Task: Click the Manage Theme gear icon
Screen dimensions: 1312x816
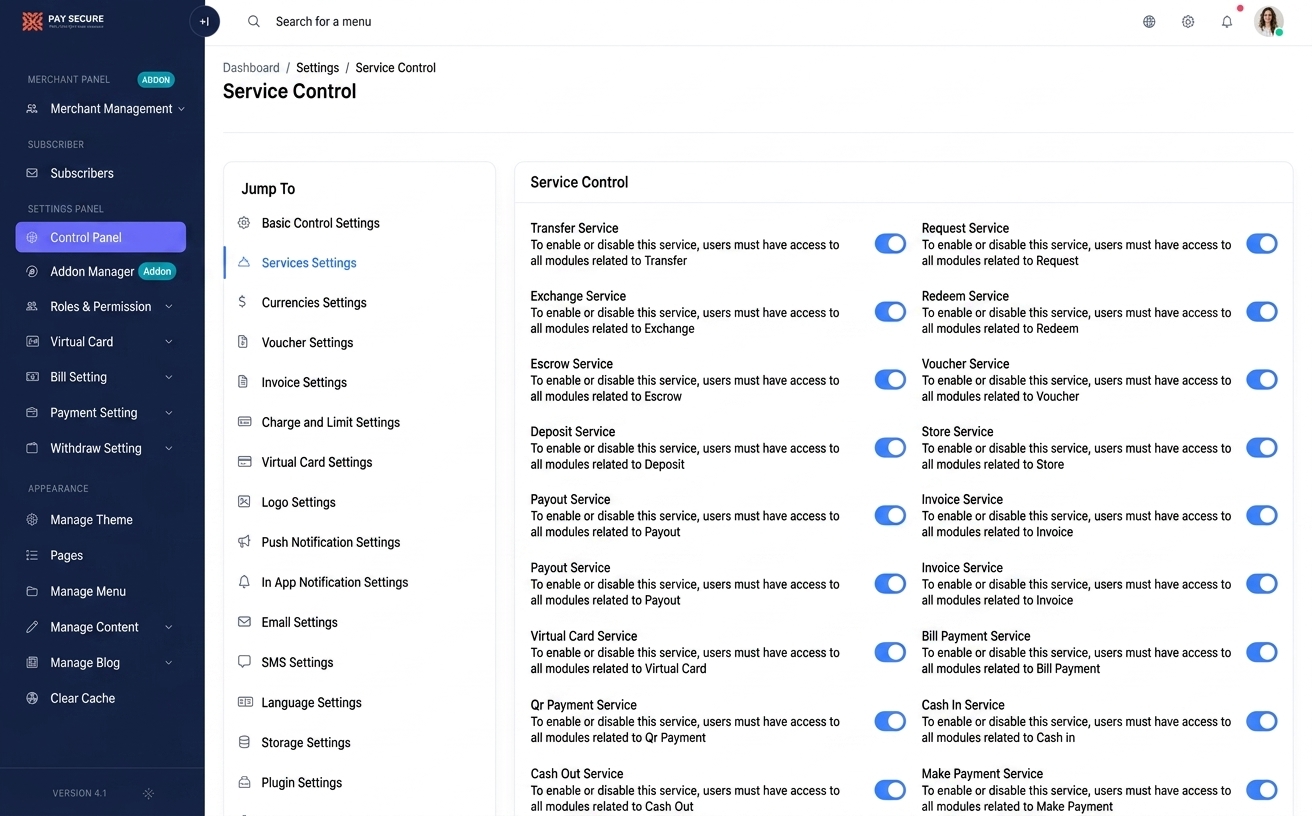Action: [32, 520]
